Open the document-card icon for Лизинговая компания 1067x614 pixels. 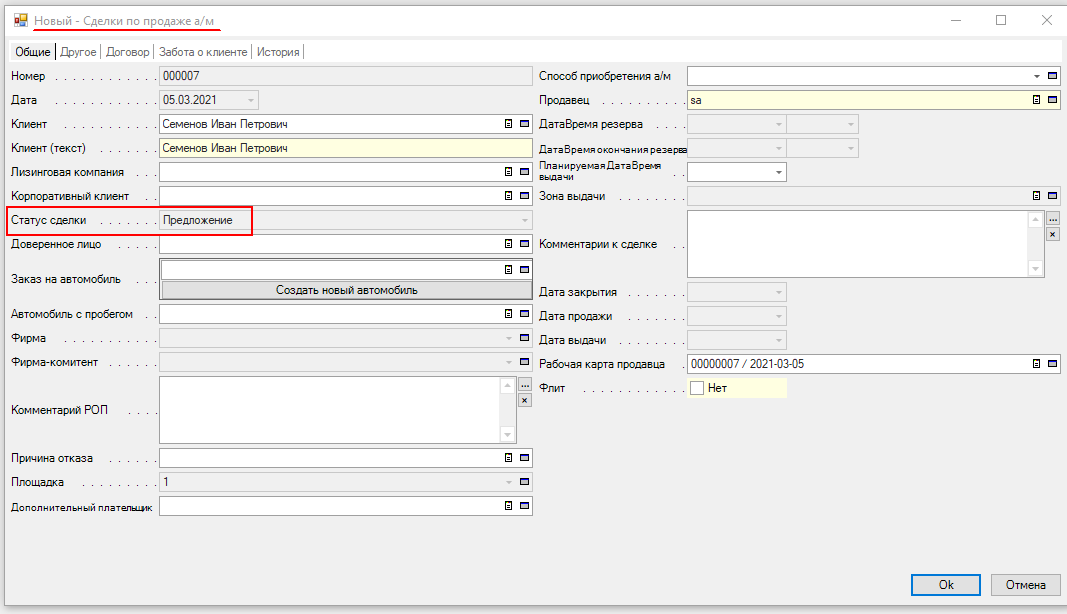[x=509, y=172]
